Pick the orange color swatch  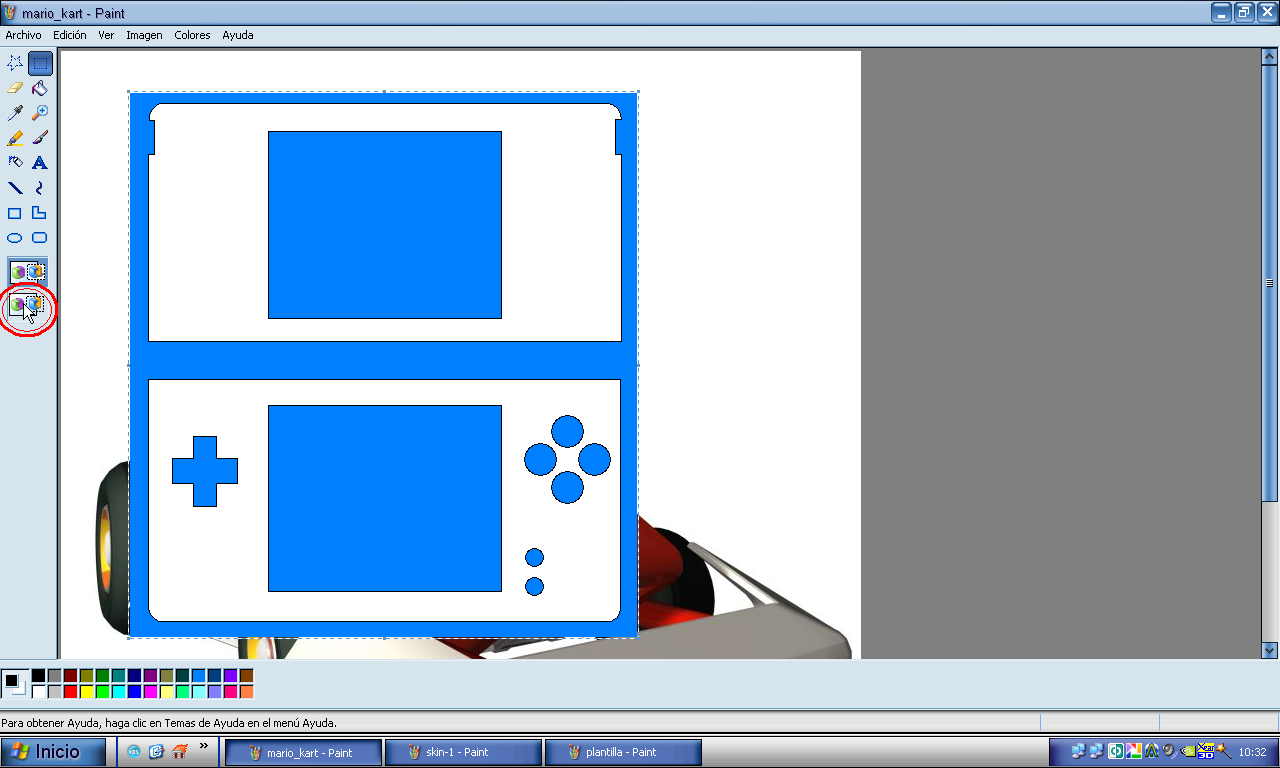click(246, 692)
